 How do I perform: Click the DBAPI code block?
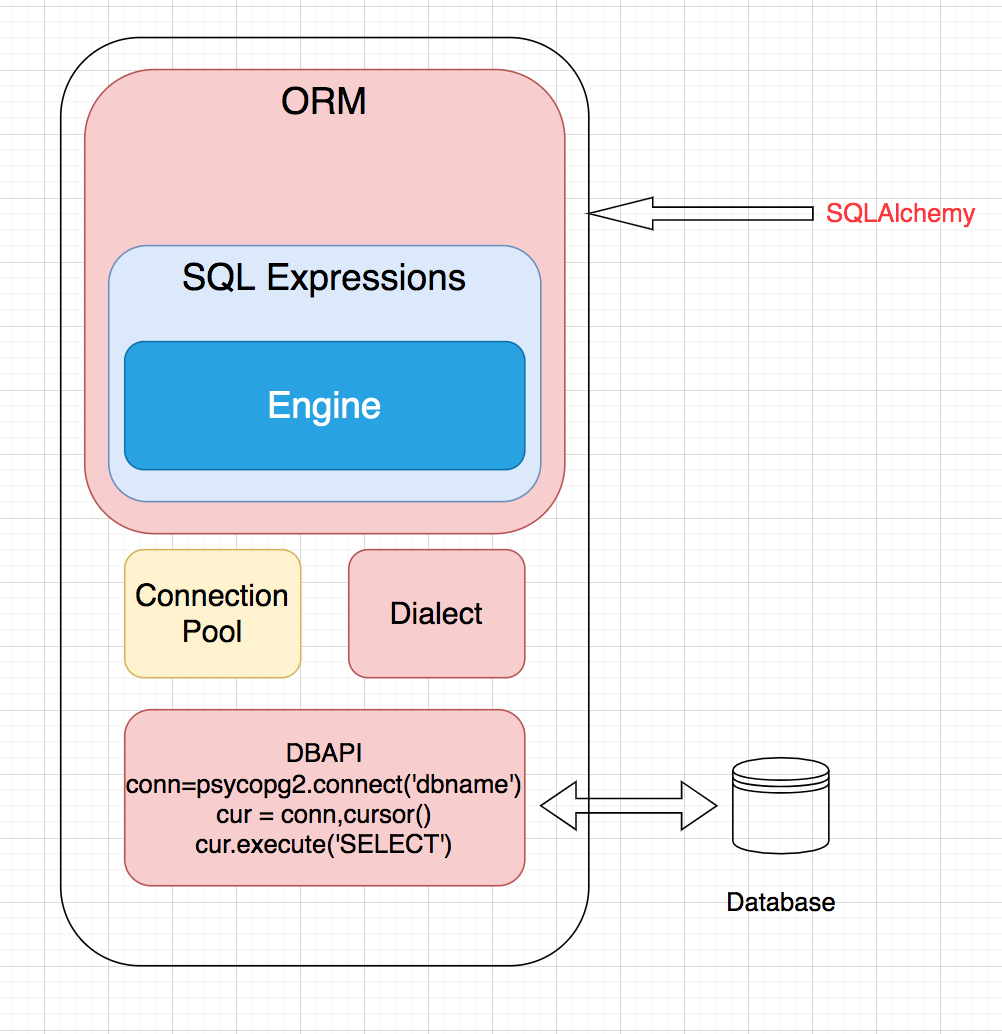point(324,796)
